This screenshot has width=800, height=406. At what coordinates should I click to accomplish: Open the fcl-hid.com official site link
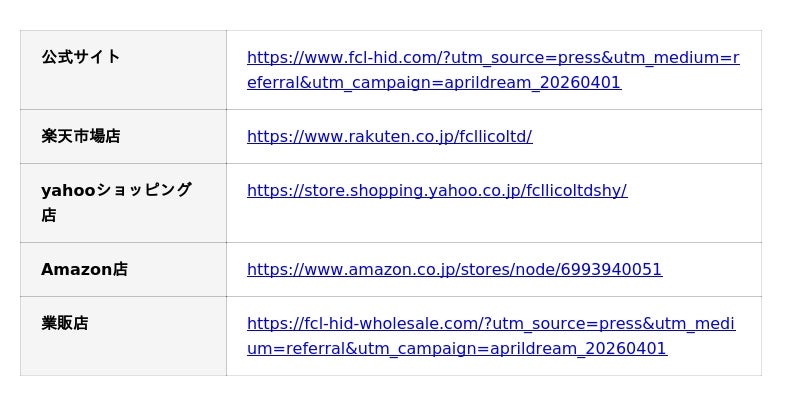click(x=492, y=58)
